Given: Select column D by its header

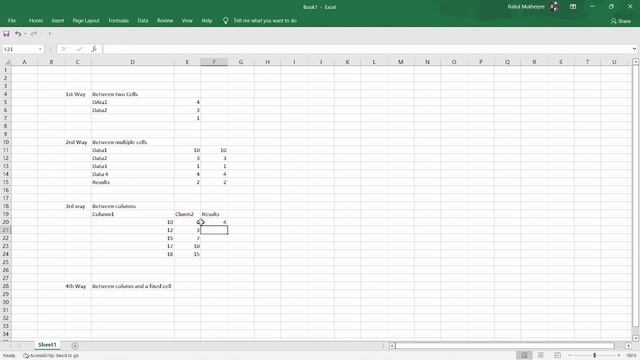Looking at the screenshot, I should coord(132,62).
